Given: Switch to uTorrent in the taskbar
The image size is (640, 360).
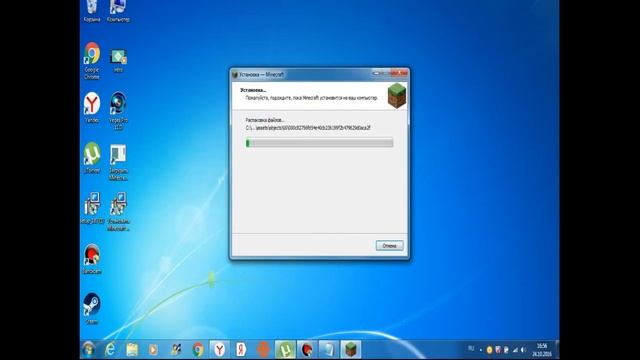Looking at the screenshot, I should point(285,349).
